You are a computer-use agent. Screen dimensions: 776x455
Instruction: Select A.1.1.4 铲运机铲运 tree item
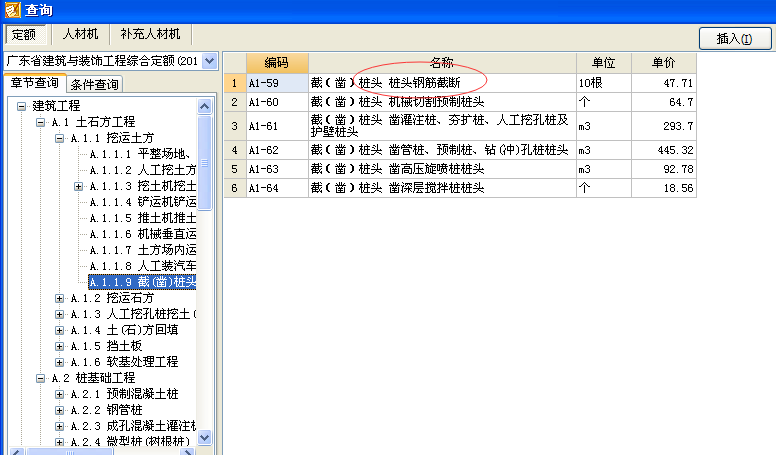[x=143, y=202]
